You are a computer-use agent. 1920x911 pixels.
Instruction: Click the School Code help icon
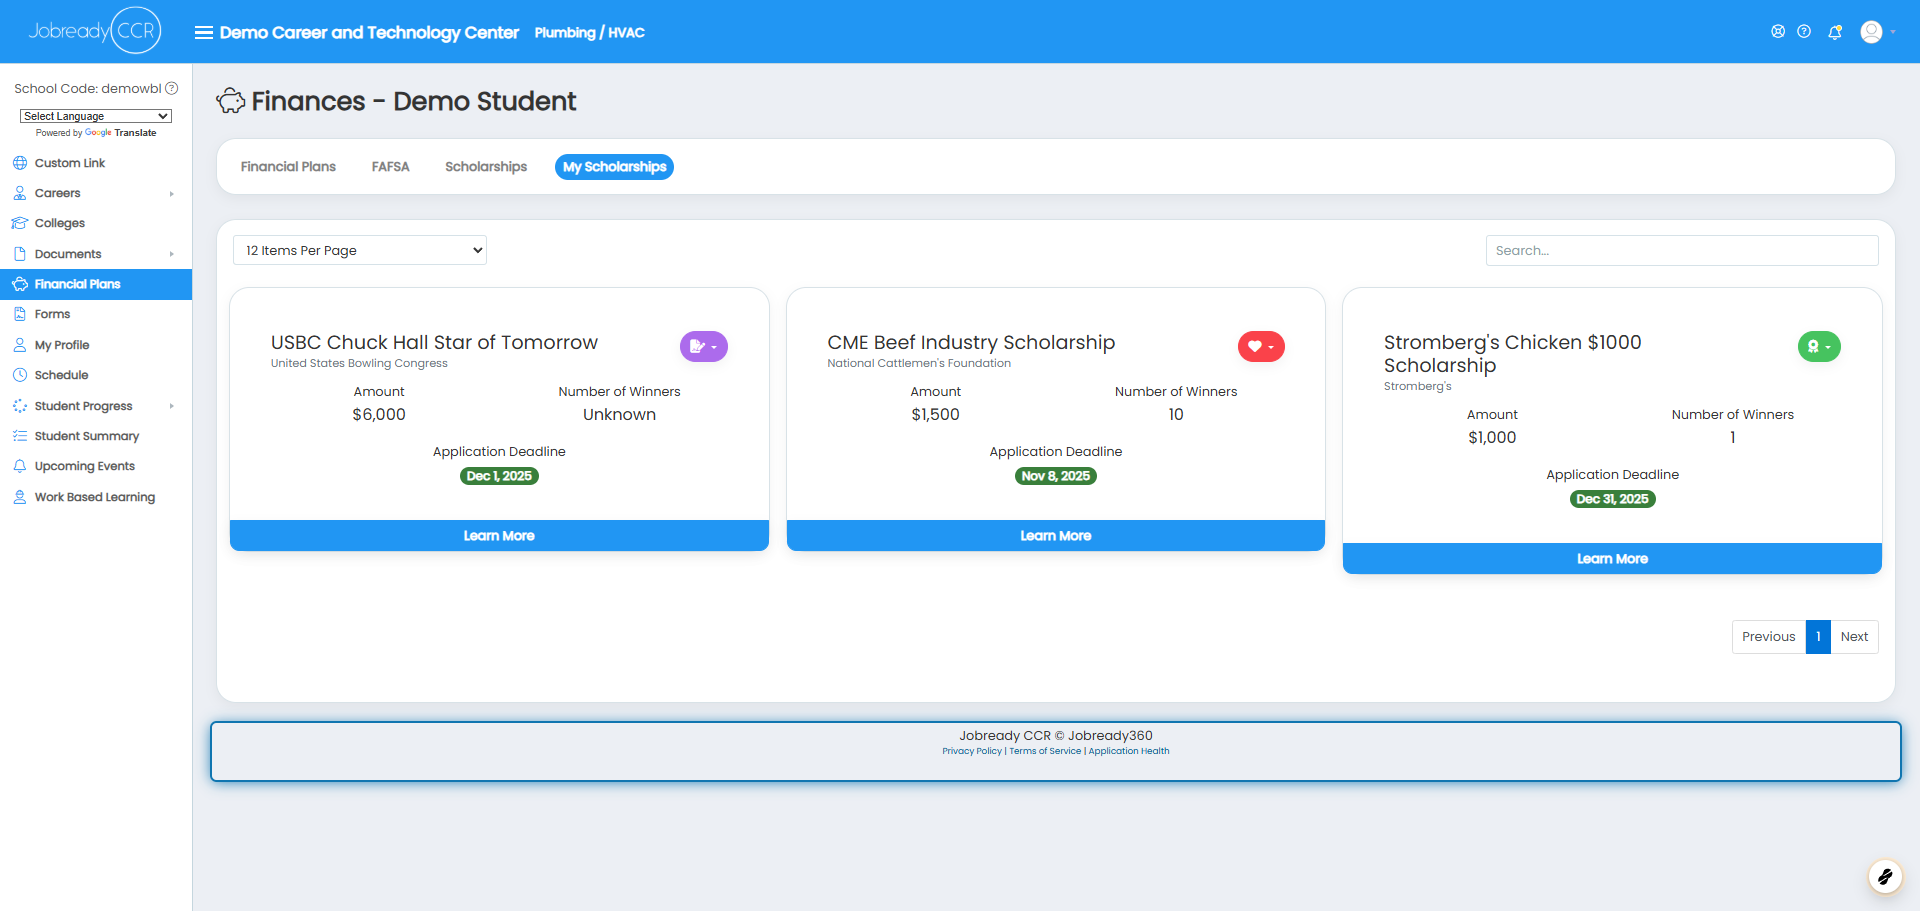click(172, 88)
